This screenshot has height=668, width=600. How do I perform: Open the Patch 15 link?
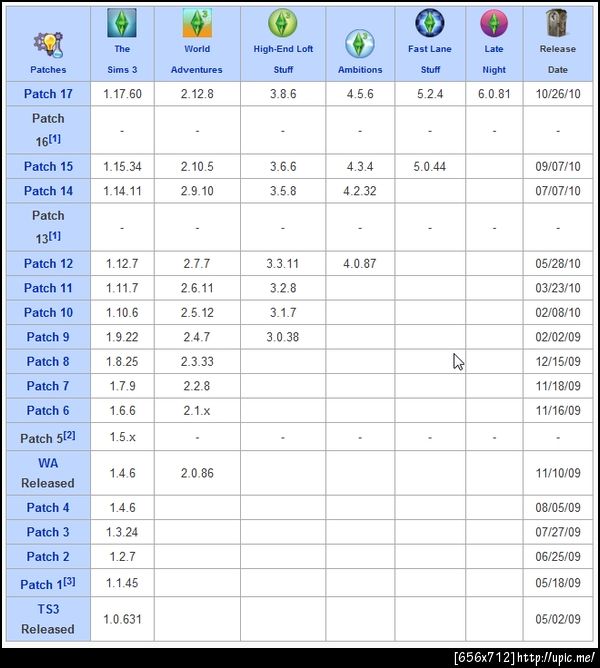click(48, 167)
